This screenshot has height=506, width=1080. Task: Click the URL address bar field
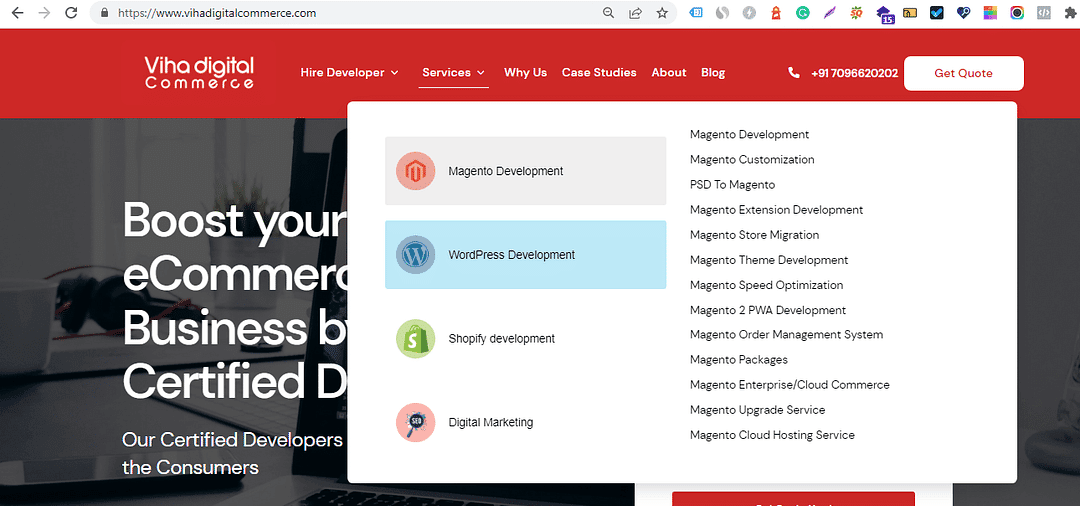[x=350, y=13]
